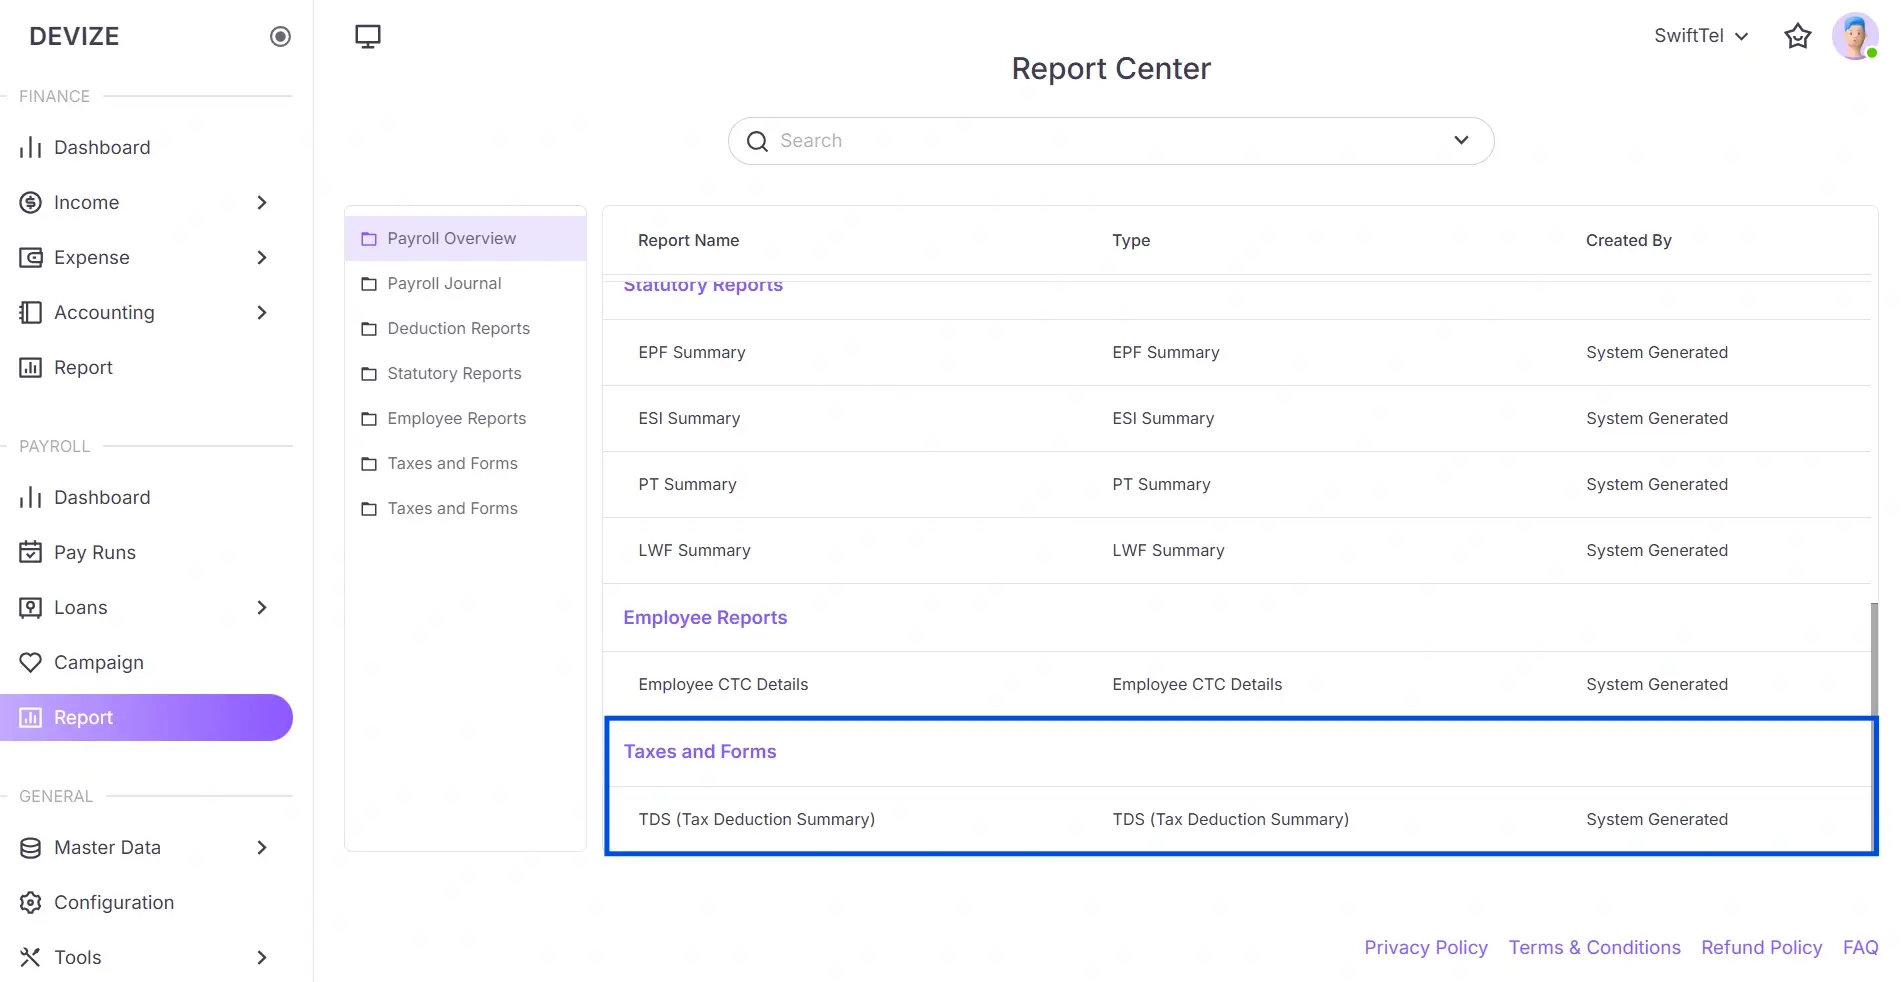Open the LWF Summary report
Image resolution: width=1902 pixels, height=982 pixels.
point(1236,551)
